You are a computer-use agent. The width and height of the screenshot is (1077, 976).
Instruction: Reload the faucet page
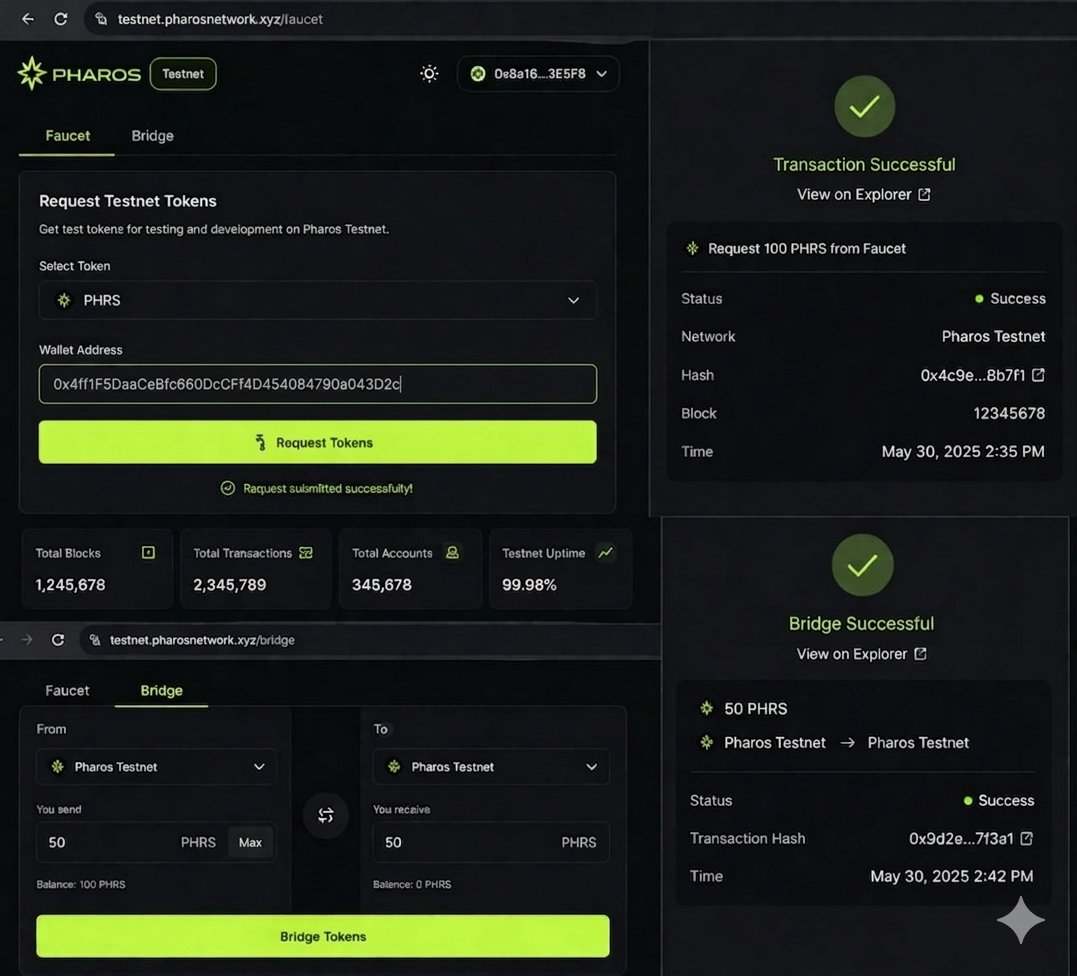60,19
